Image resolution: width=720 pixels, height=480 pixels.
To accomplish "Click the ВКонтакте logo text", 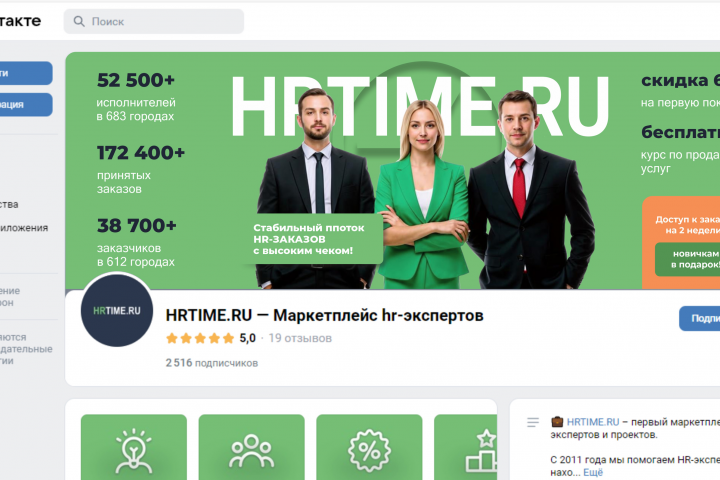I will coord(20,21).
